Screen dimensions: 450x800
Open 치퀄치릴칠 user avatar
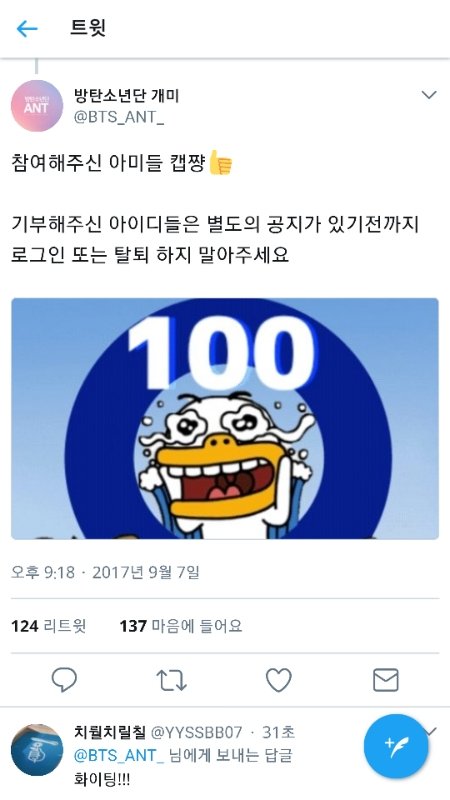pyautogui.click(x=37, y=749)
